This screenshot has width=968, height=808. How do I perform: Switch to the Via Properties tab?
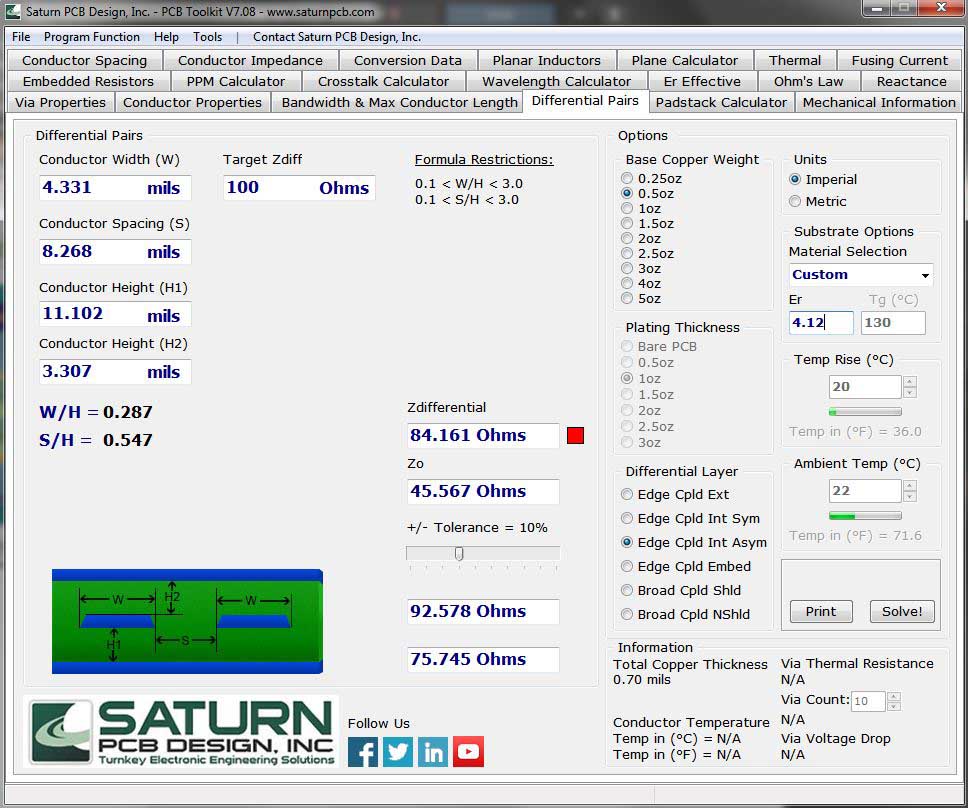click(60, 102)
